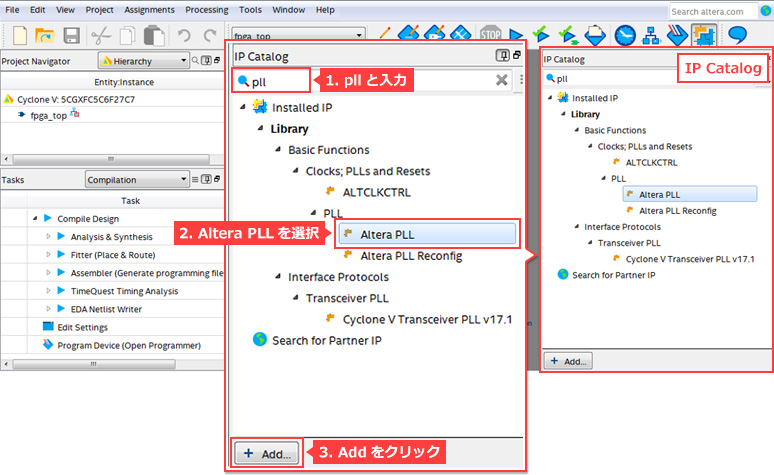Viewport: 774px width, 475px height.
Task: Open Edit Settings in the Tasks list
Action: click(82, 327)
